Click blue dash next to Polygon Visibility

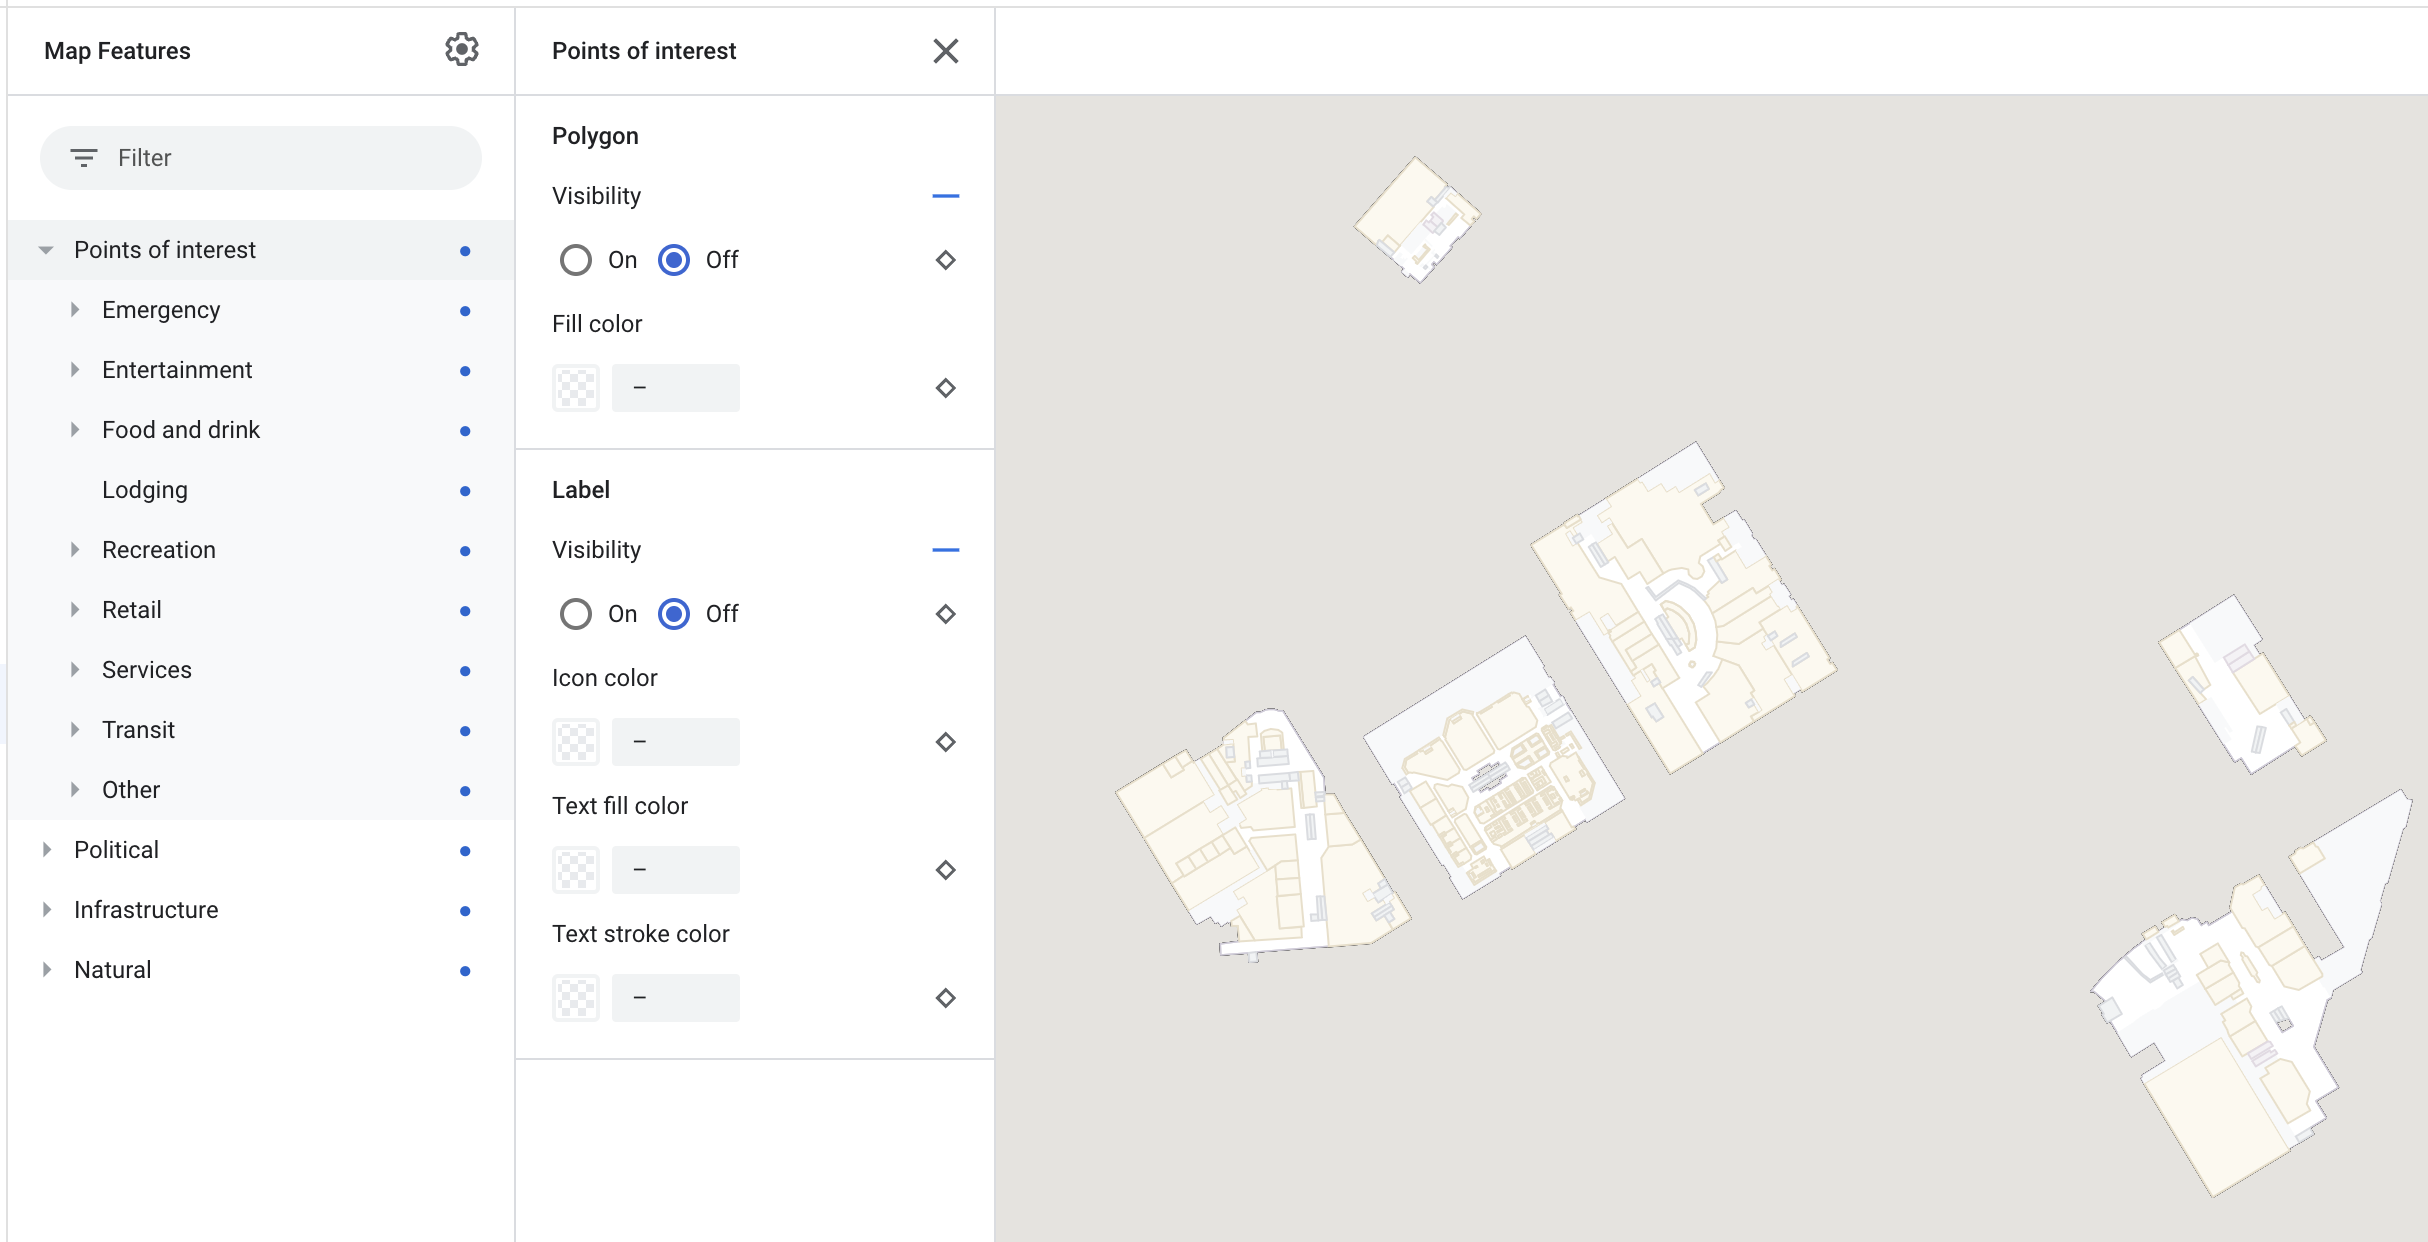(945, 196)
